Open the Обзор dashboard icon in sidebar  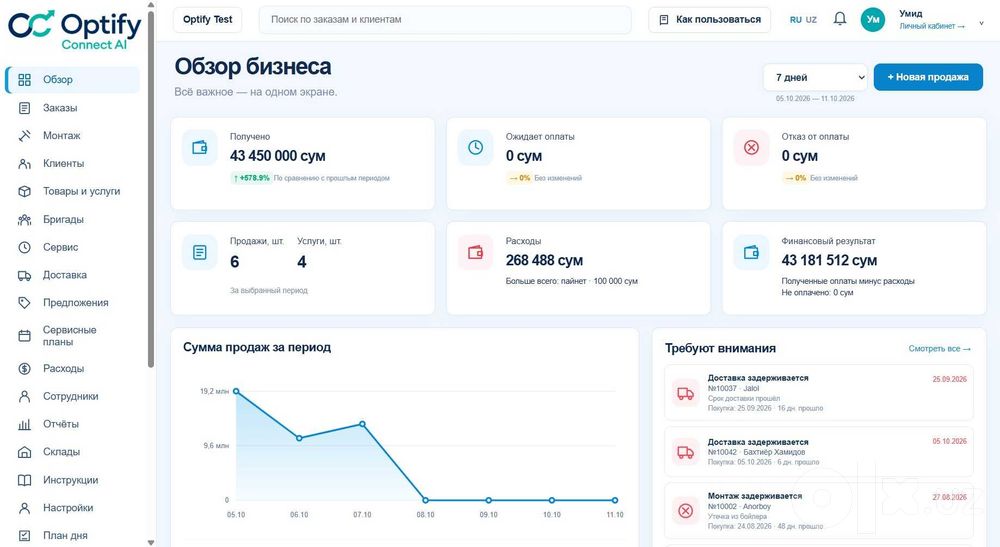click(24, 80)
